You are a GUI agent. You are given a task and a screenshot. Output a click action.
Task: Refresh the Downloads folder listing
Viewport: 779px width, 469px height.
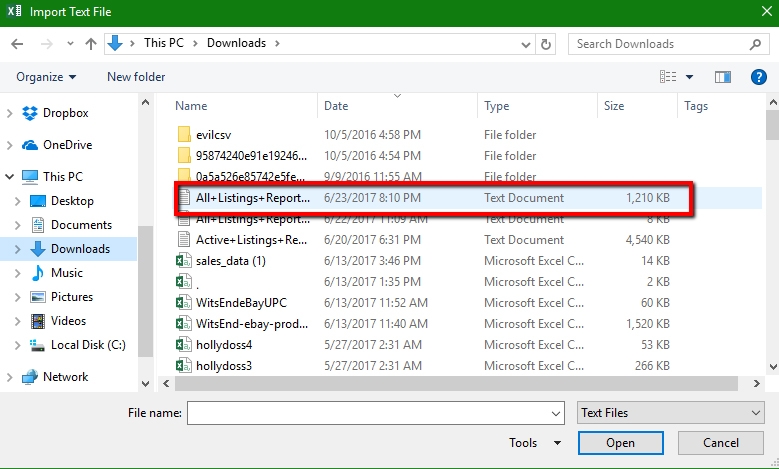[546, 44]
